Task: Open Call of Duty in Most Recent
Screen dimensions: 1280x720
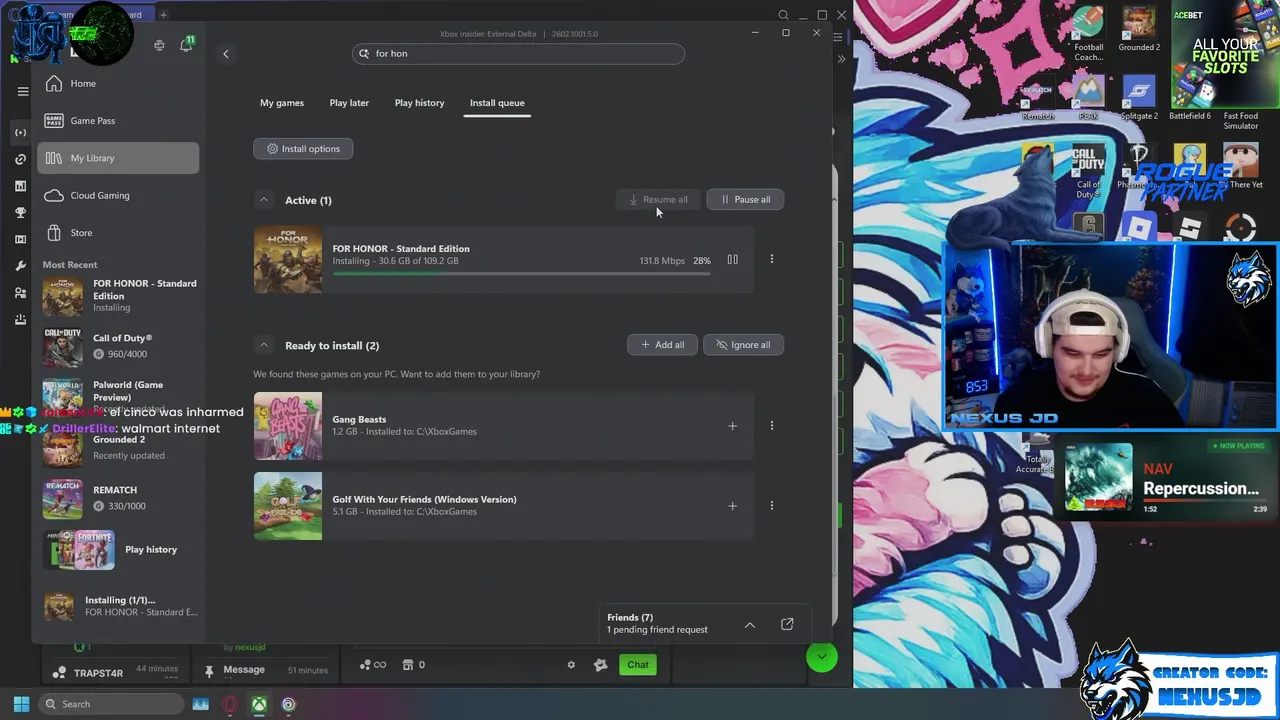Action: (x=118, y=346)
